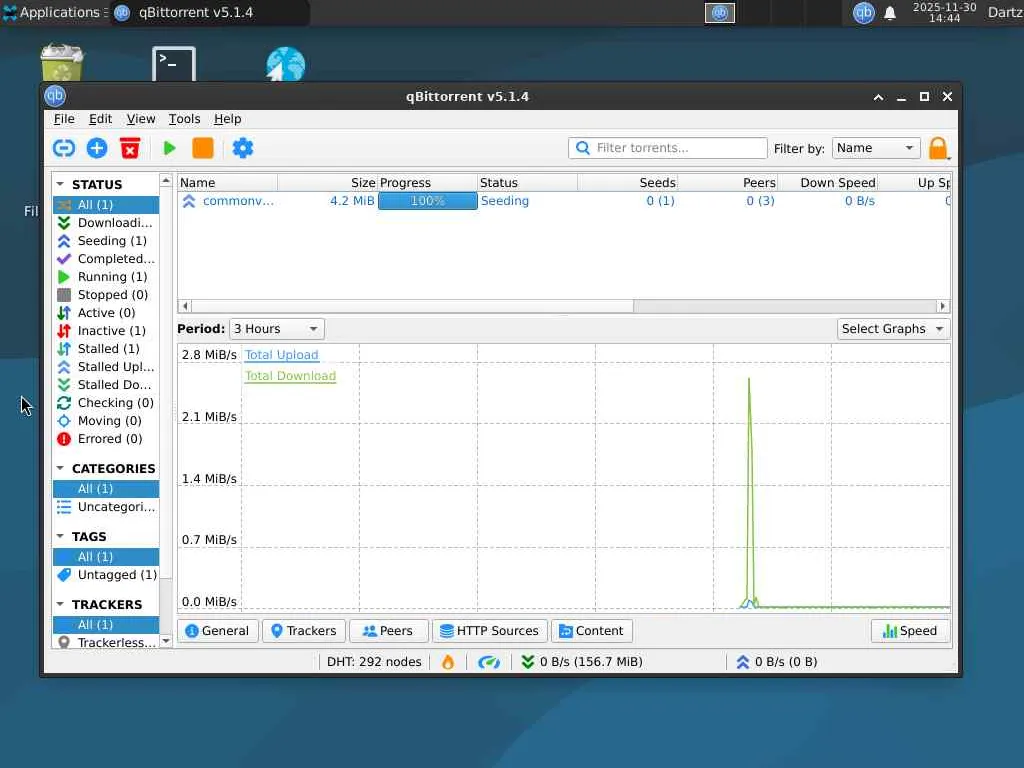This screenshot has width=1024, height=768.
Task: Click the Add Torrent File plus icon
Action: coord(97,148)
